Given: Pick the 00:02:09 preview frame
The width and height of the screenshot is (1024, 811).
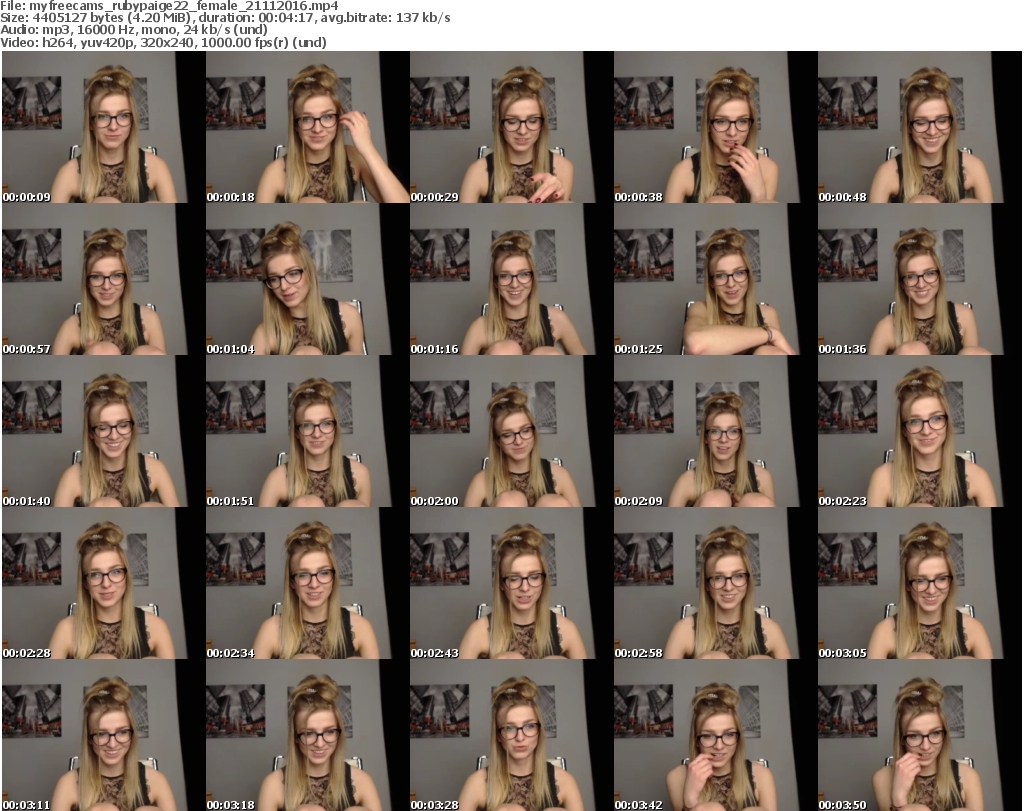Looking at the screenshot, I should click(716, 431).
